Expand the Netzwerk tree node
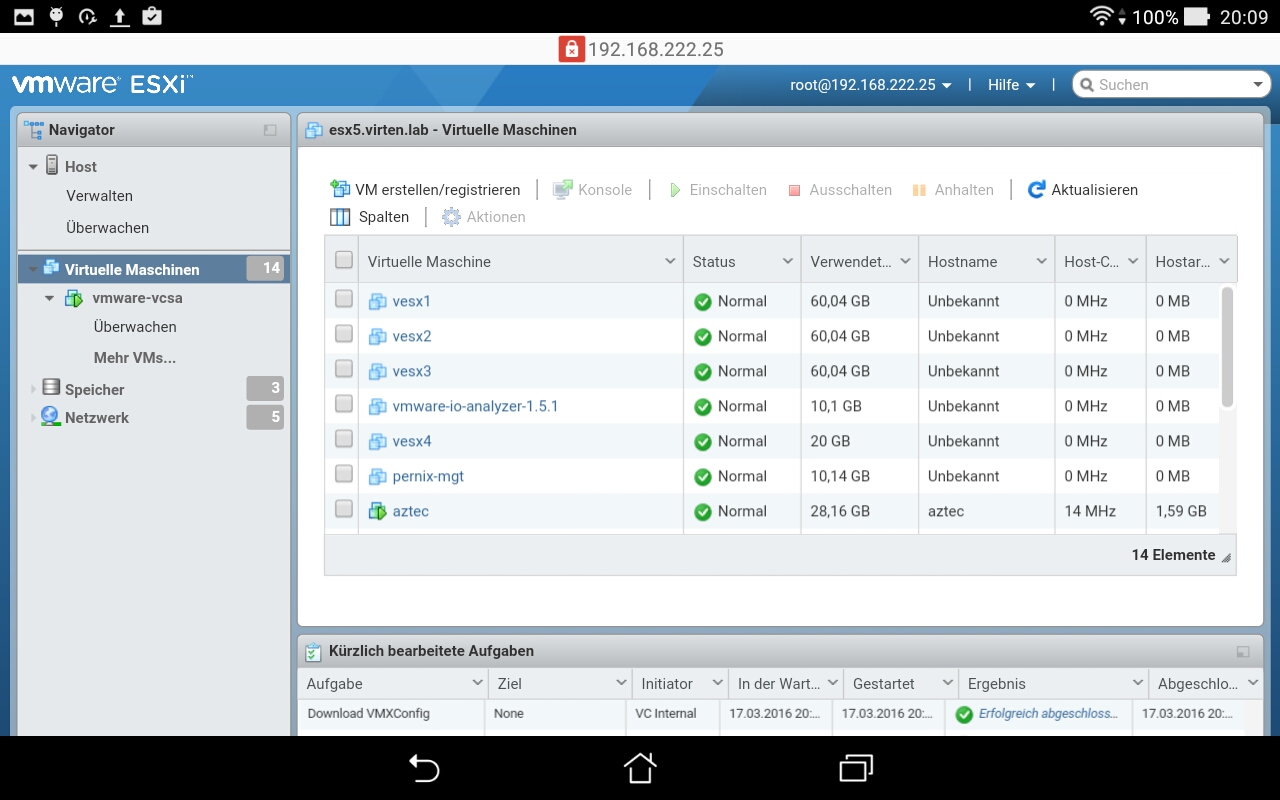This screenshot has height=800, width=1280. pyautogui.click(x=33, y=418)
